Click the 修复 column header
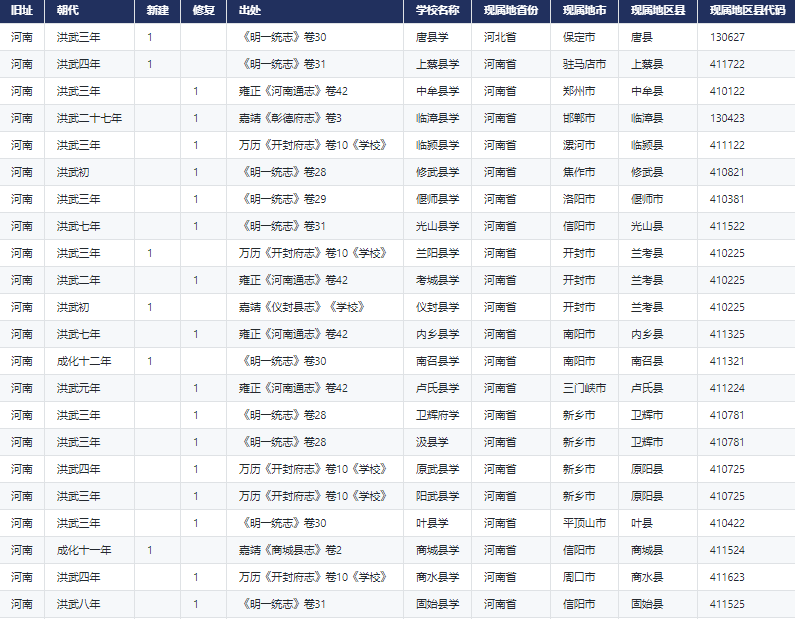Image resolution: width=795 pixels, height=619 pixels. (203, 10)
